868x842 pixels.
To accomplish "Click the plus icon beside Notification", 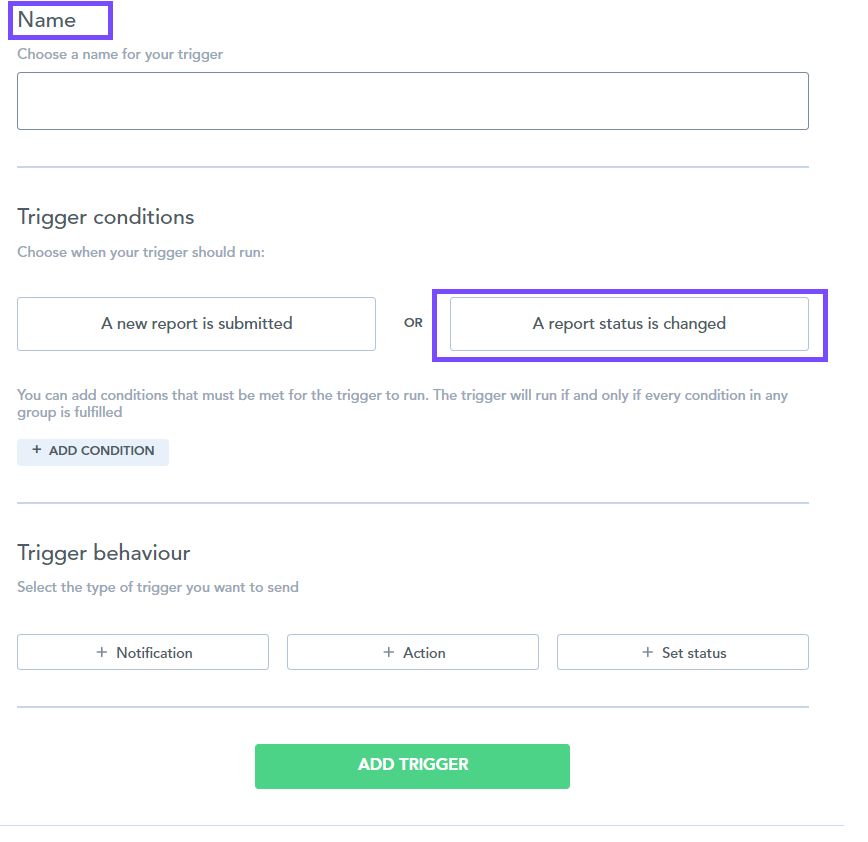I will (100, 652).
